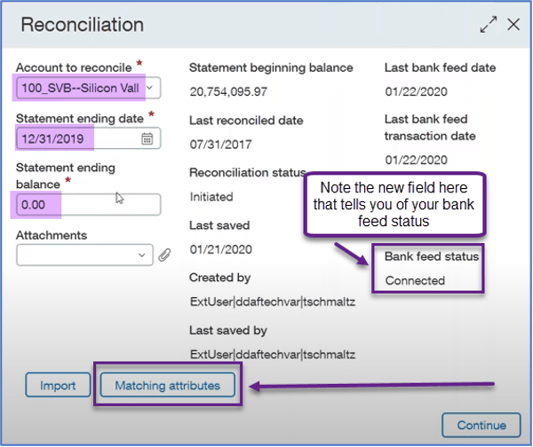Select the 01/22/2020 value under Last bank feed date
The height and width of the screenshot is (447, 533).
(416, 92)
